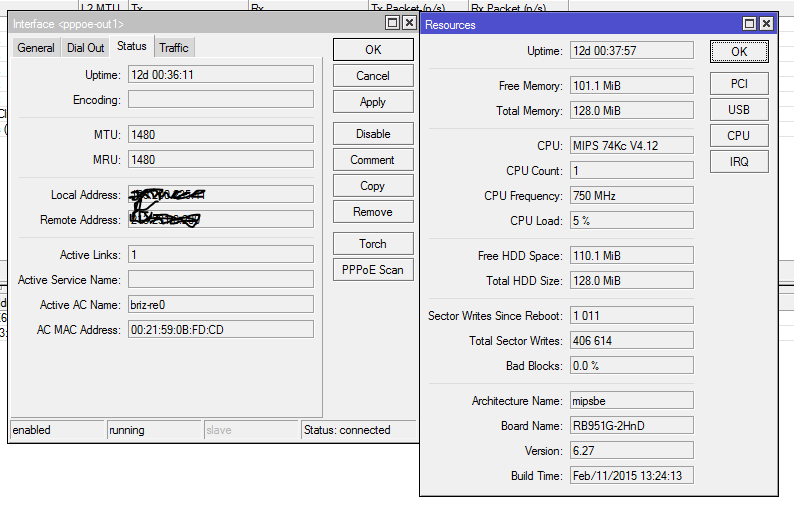This screenshot has height=508, width=794.
Task: Click the MTU value field
Action: point(220,134)
